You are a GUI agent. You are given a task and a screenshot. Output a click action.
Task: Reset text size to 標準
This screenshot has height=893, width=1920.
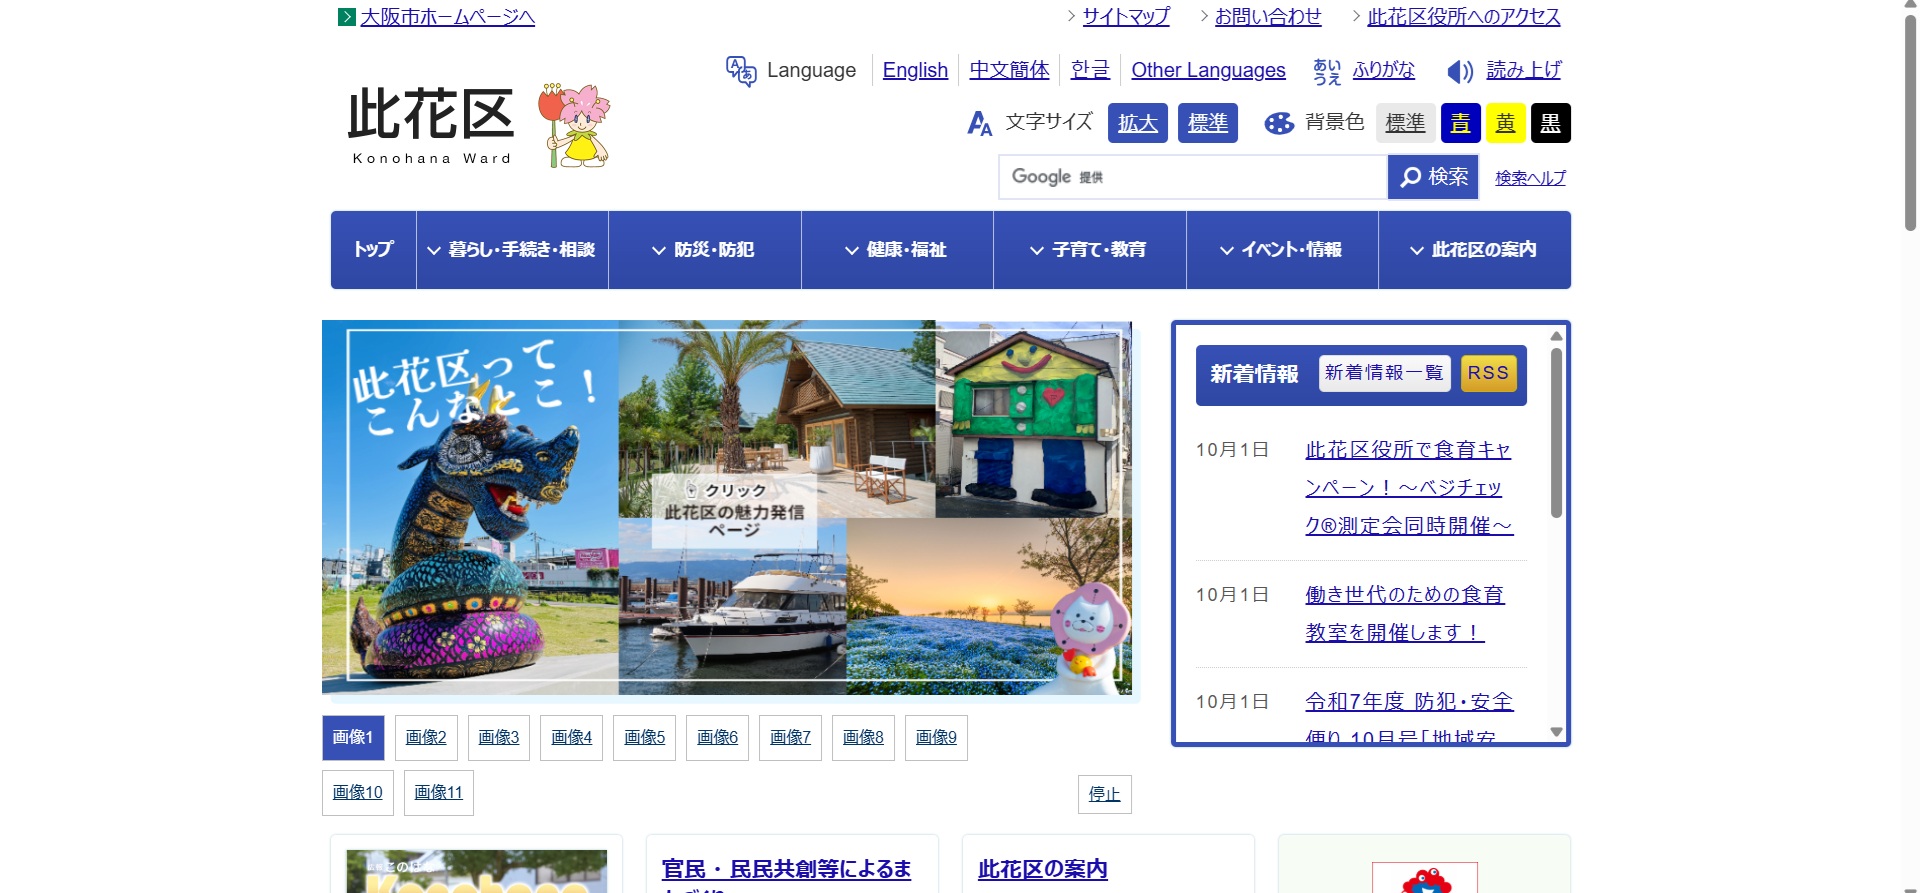tap(1208, 123)
